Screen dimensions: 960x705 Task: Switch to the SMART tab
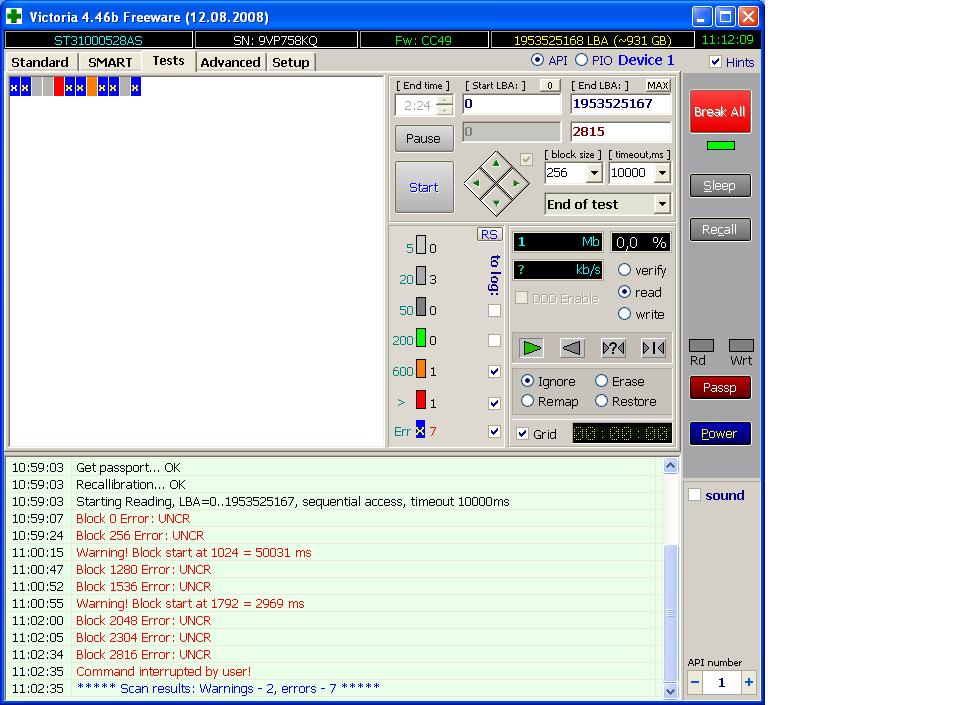[x=110, y=62]
